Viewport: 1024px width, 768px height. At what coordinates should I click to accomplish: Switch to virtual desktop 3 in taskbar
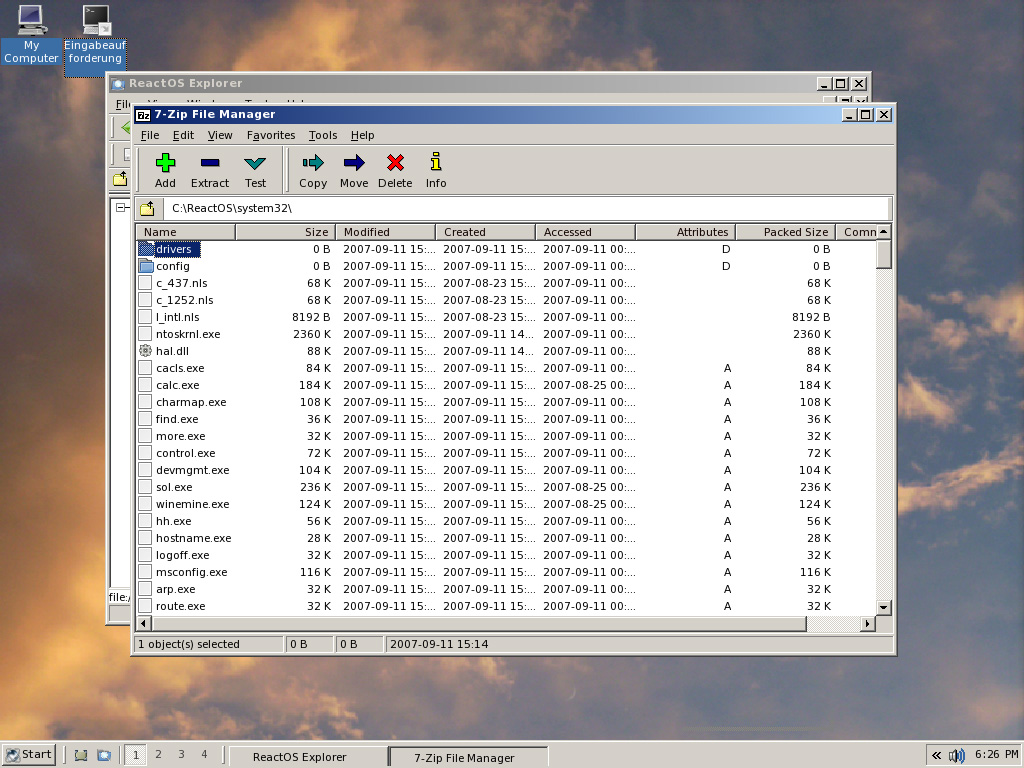181,755
